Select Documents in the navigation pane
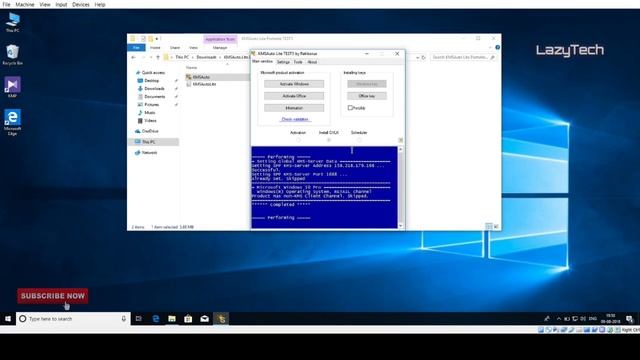640x360 pixels. tap(155, 97)
